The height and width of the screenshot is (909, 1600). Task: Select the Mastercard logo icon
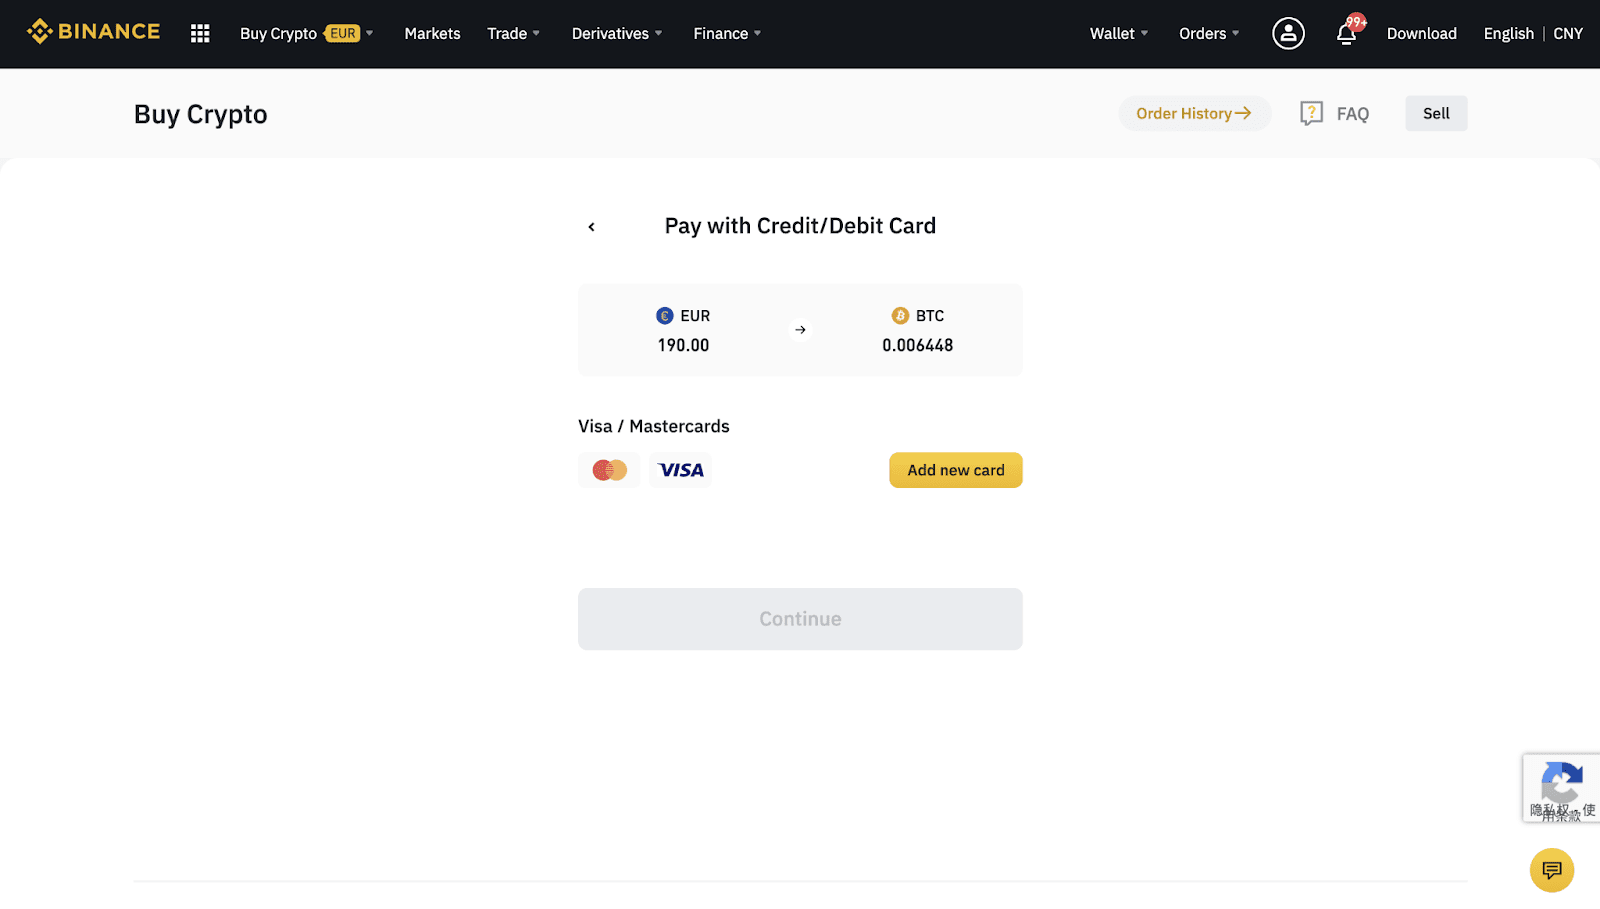(609, 470)
